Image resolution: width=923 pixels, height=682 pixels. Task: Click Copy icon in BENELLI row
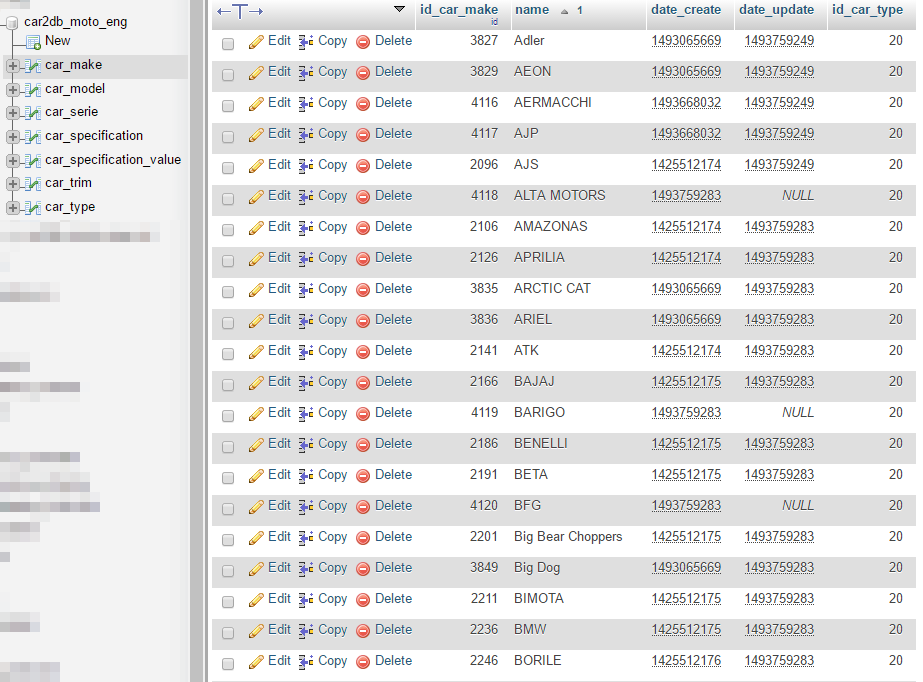pyautogui.click(x=306, y=444)
